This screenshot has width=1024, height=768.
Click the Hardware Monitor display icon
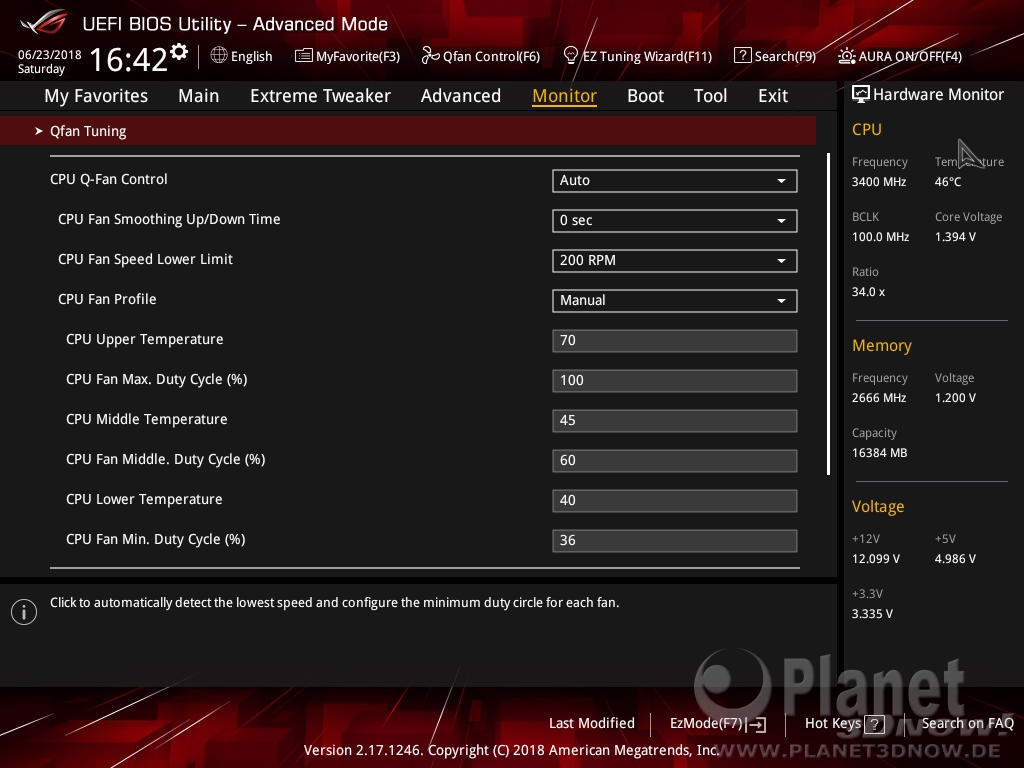[861, 94]
